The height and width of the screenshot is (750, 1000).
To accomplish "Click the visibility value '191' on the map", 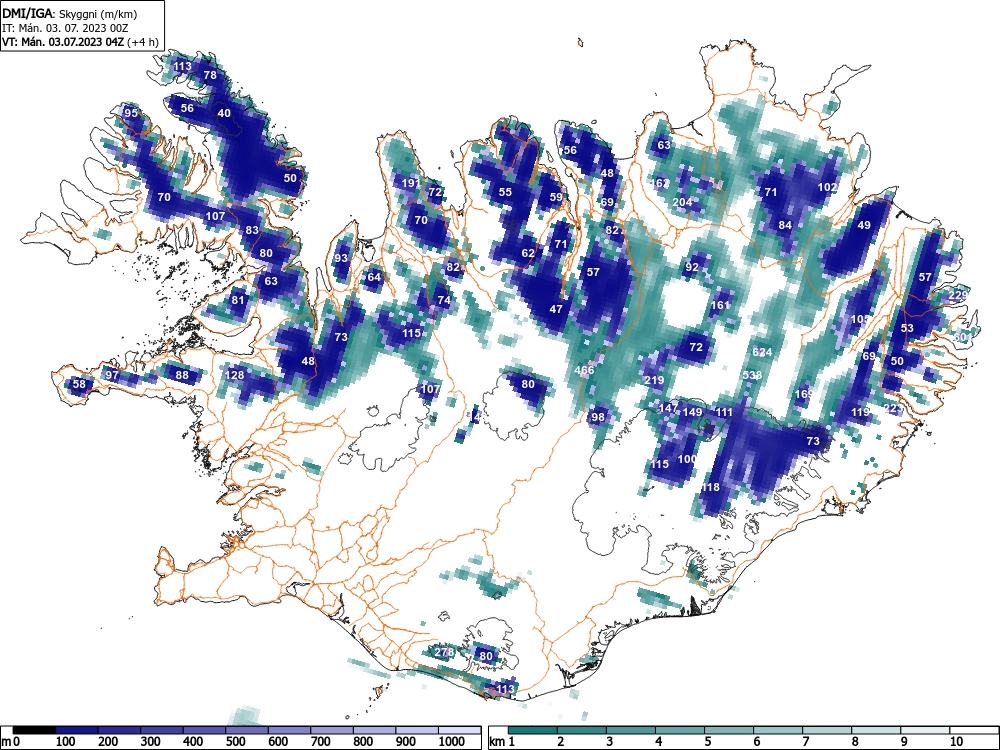I will 411,183.
